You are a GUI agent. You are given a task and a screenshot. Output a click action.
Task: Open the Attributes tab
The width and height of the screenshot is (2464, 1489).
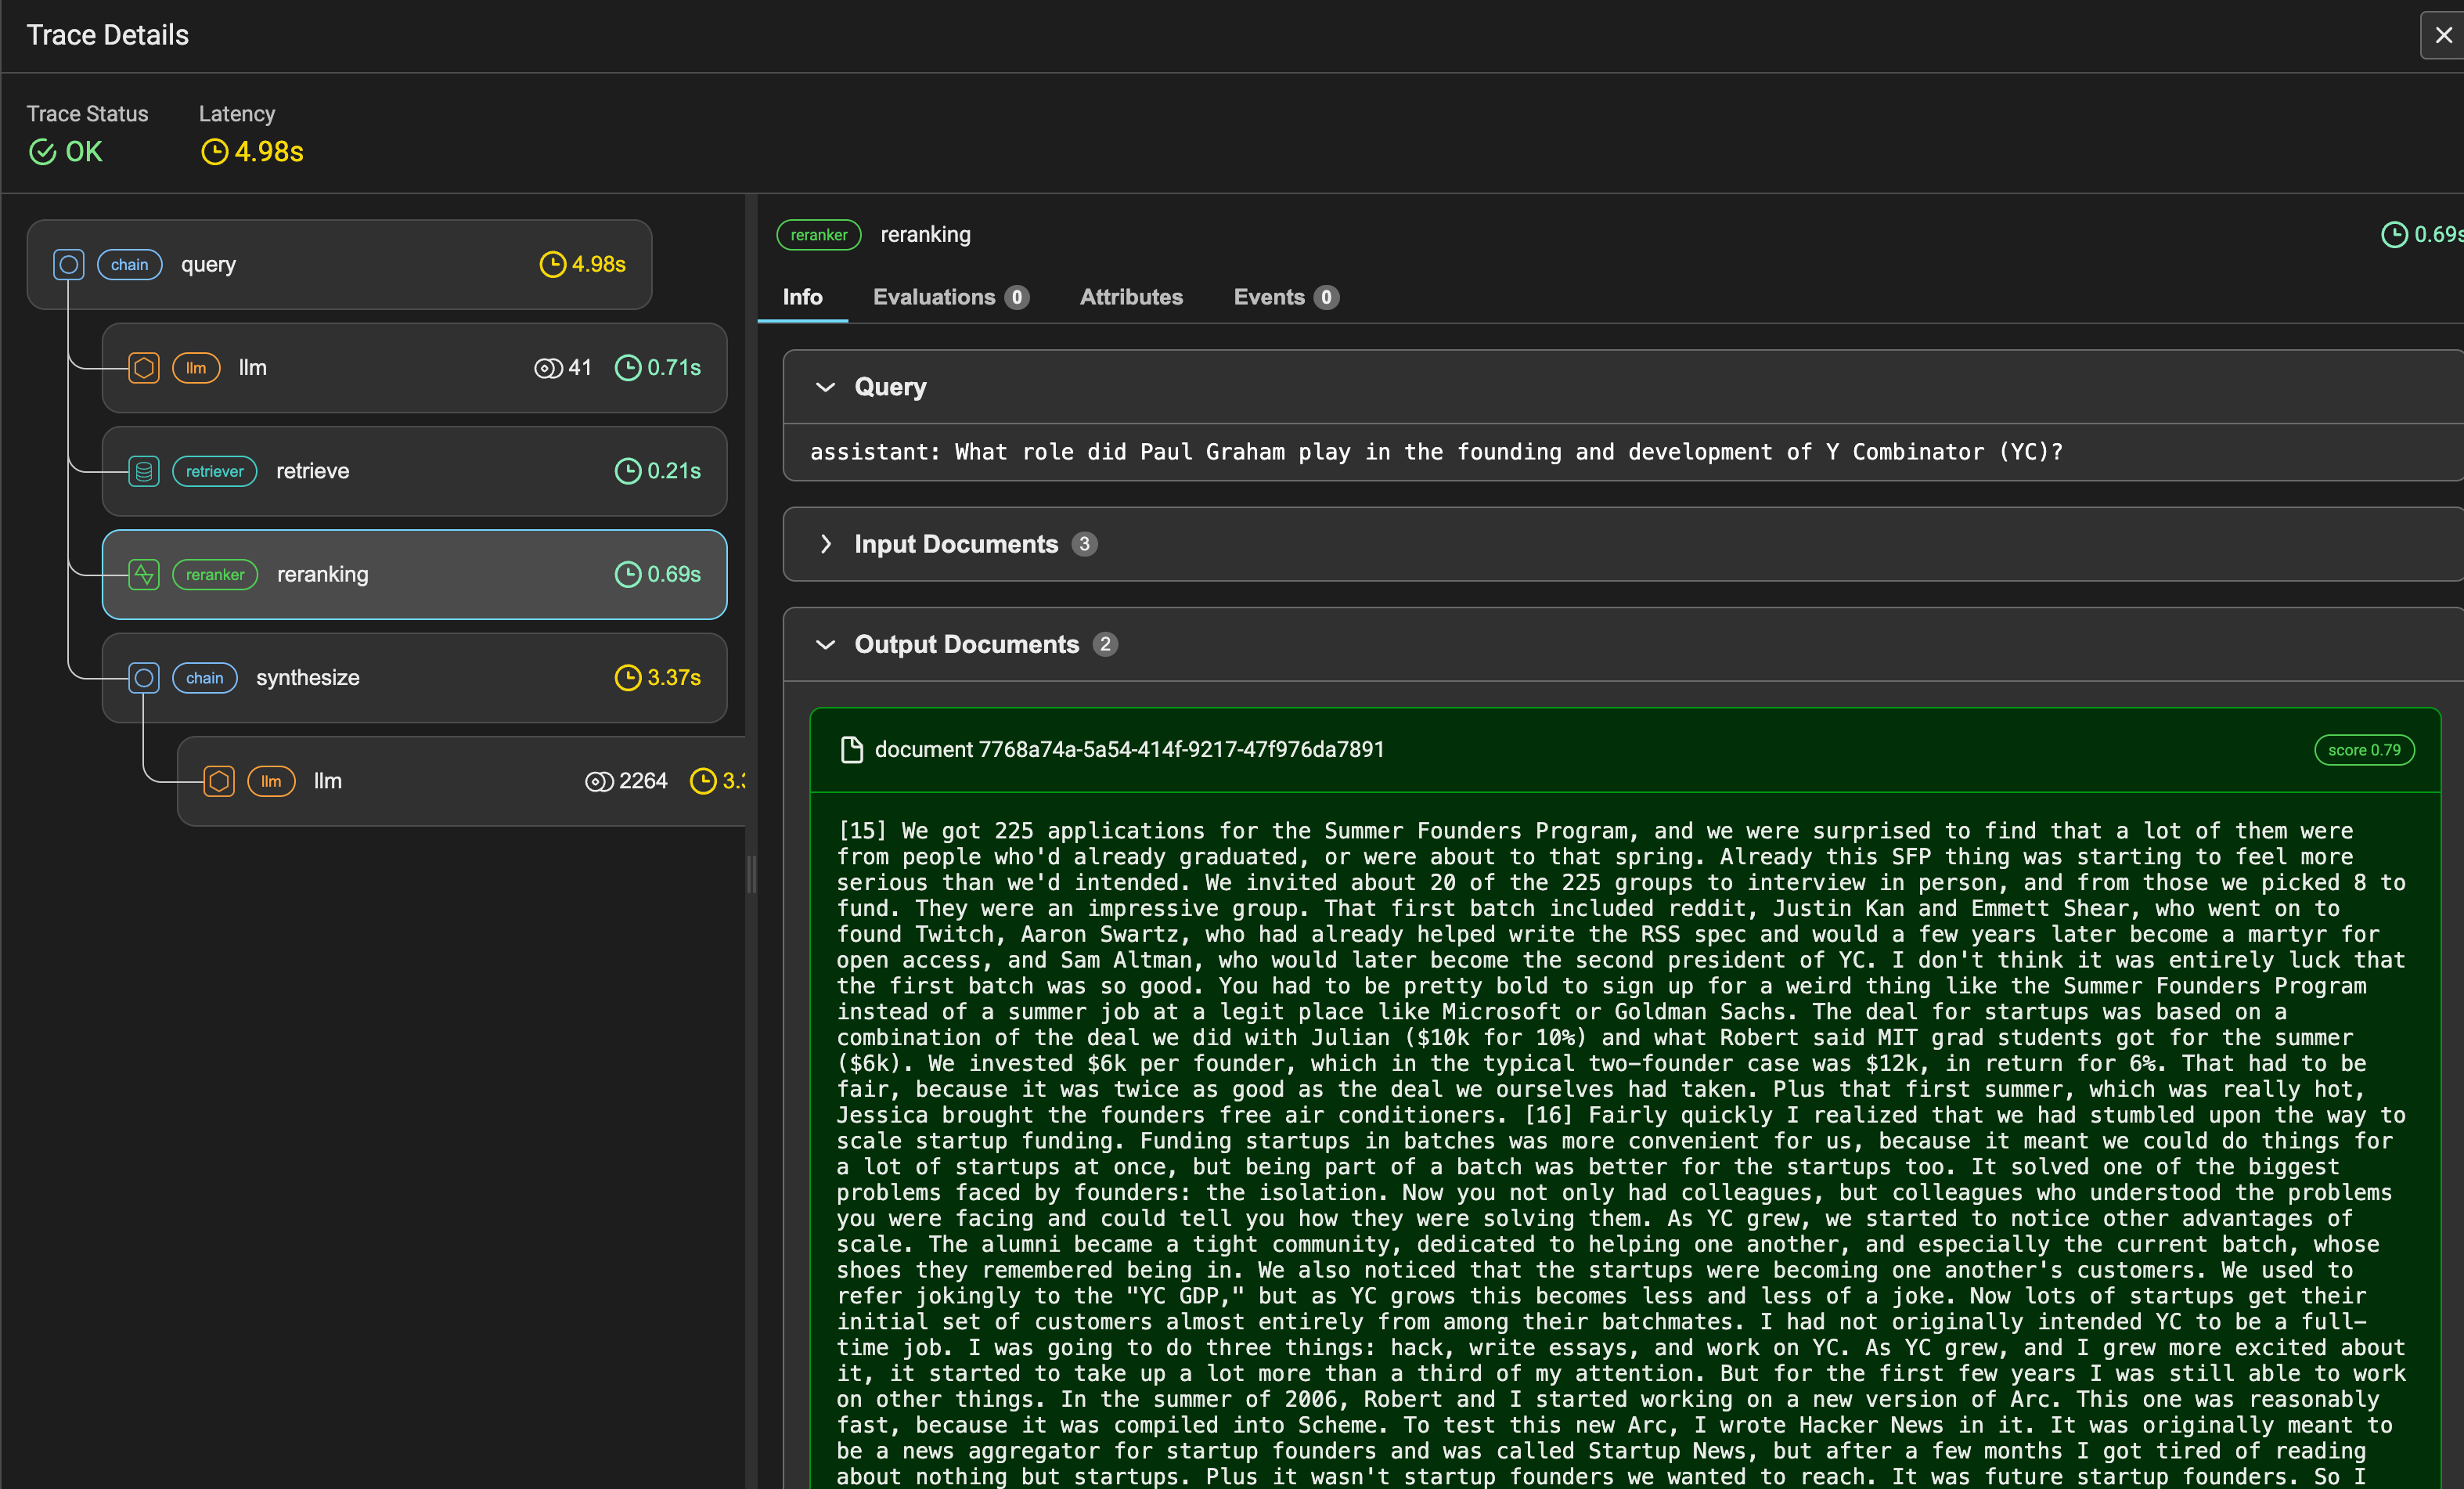(x=1130, y=297)
